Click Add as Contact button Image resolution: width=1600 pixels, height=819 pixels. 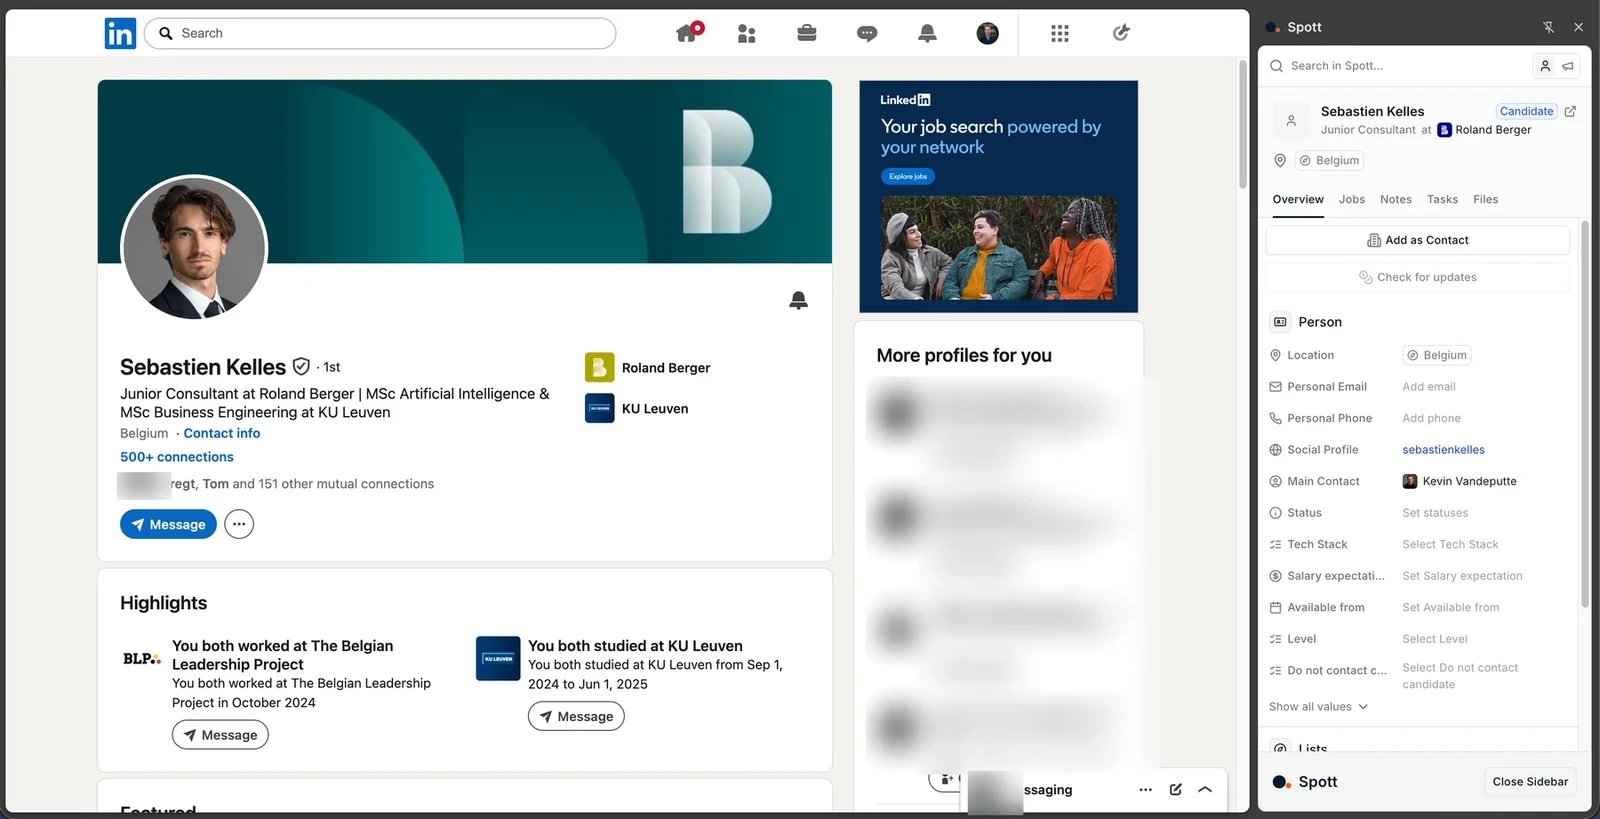tap(1417, 240)
